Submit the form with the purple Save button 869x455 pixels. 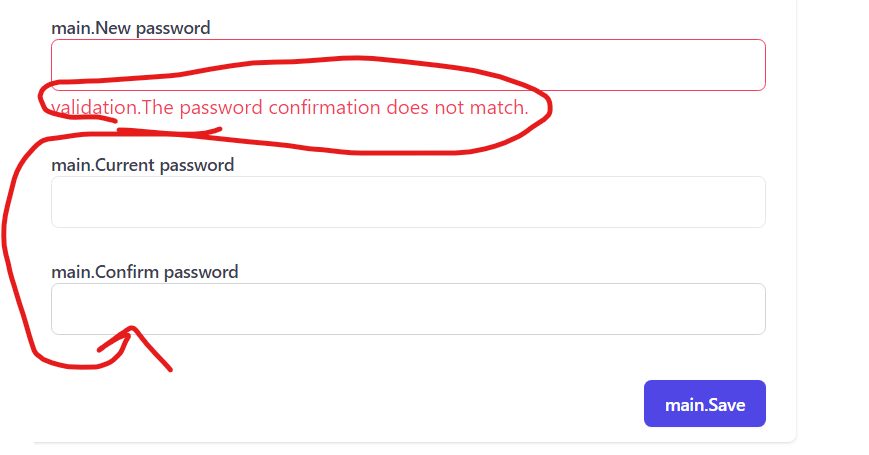point(705,404)
